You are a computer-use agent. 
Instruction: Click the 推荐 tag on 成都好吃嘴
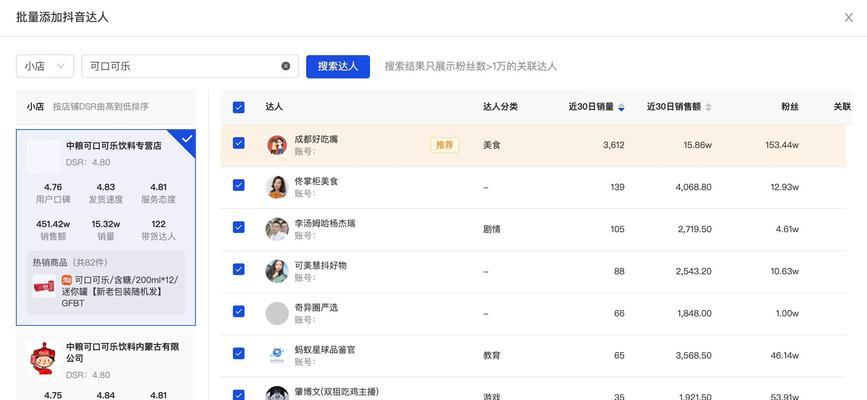tap(445, 145)
